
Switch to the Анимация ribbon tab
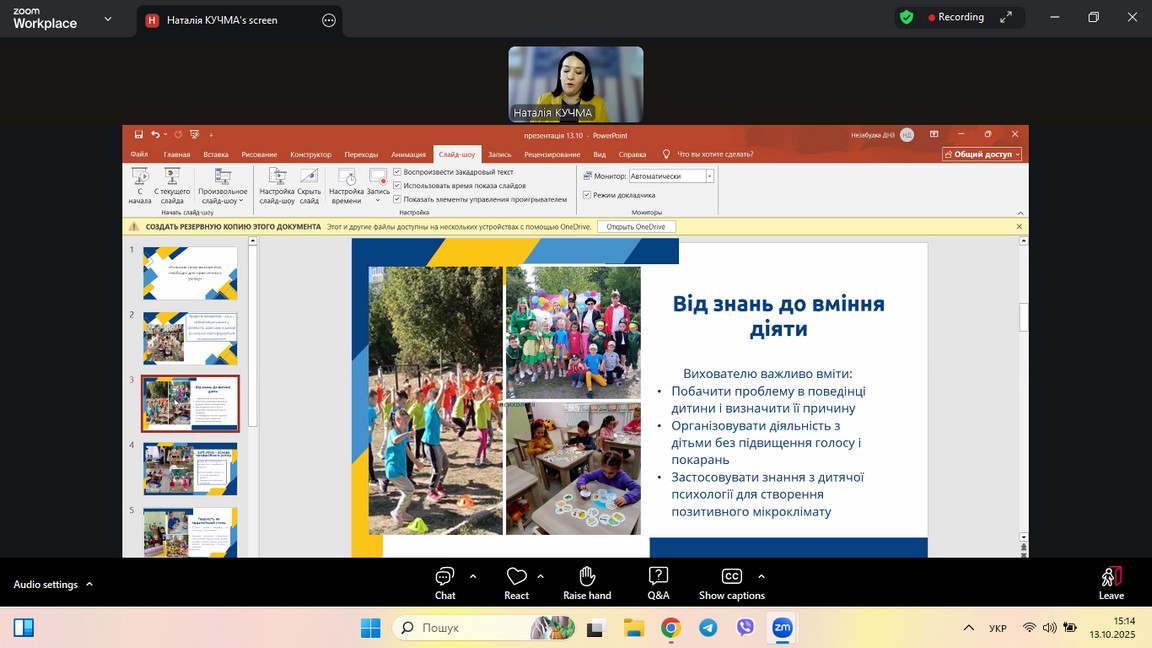point(408,154)
